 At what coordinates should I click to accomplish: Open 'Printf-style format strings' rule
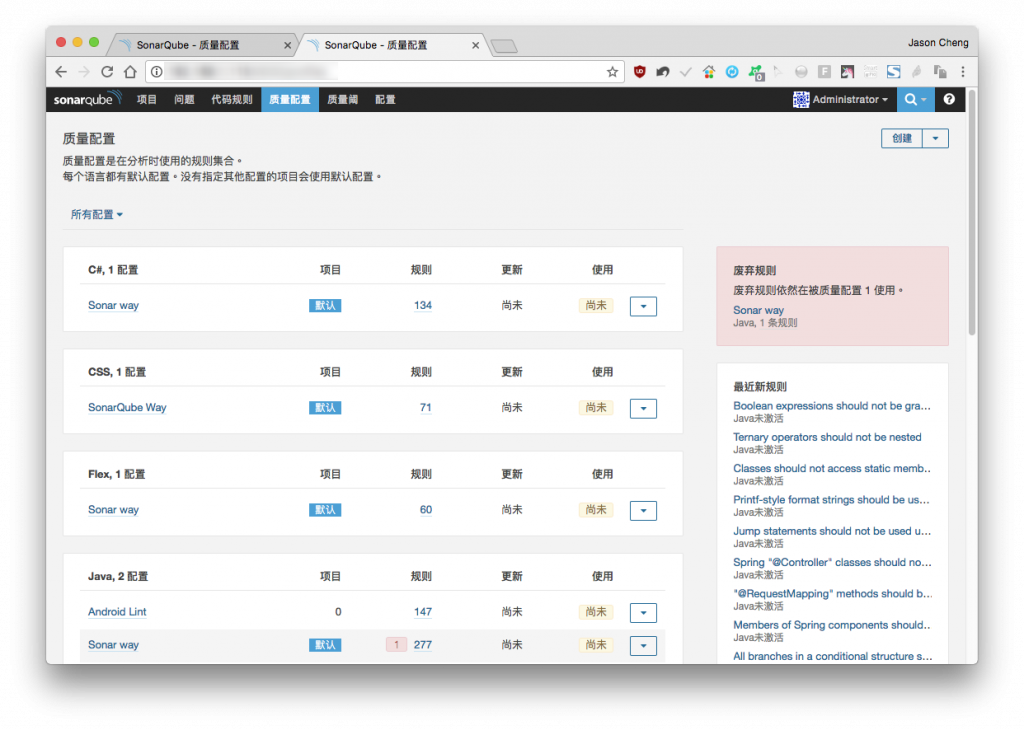[831, 500]
